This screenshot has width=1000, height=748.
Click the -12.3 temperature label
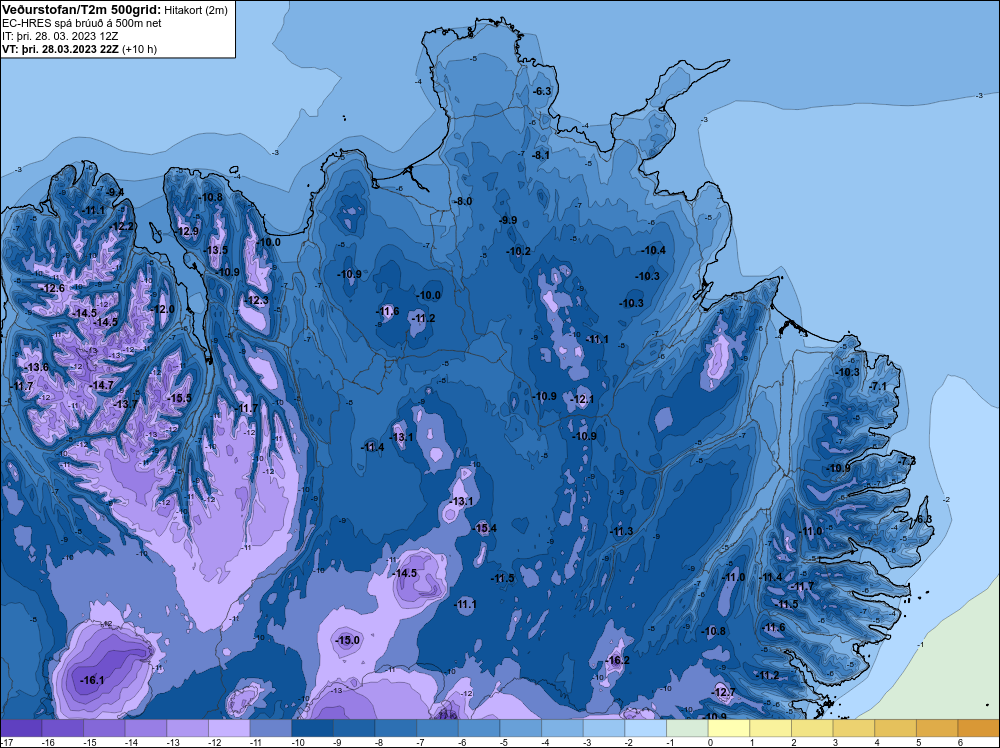256,300
